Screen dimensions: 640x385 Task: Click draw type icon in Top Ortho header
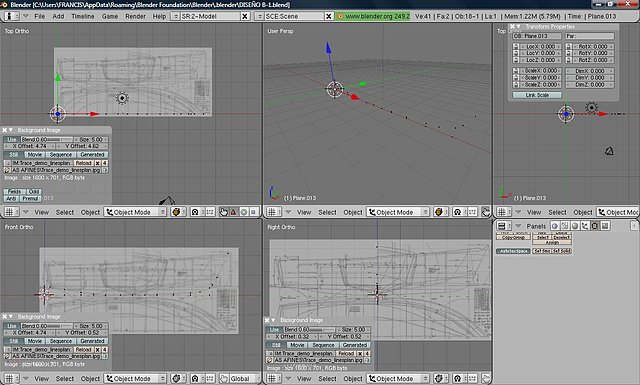[x=178, y=212]
